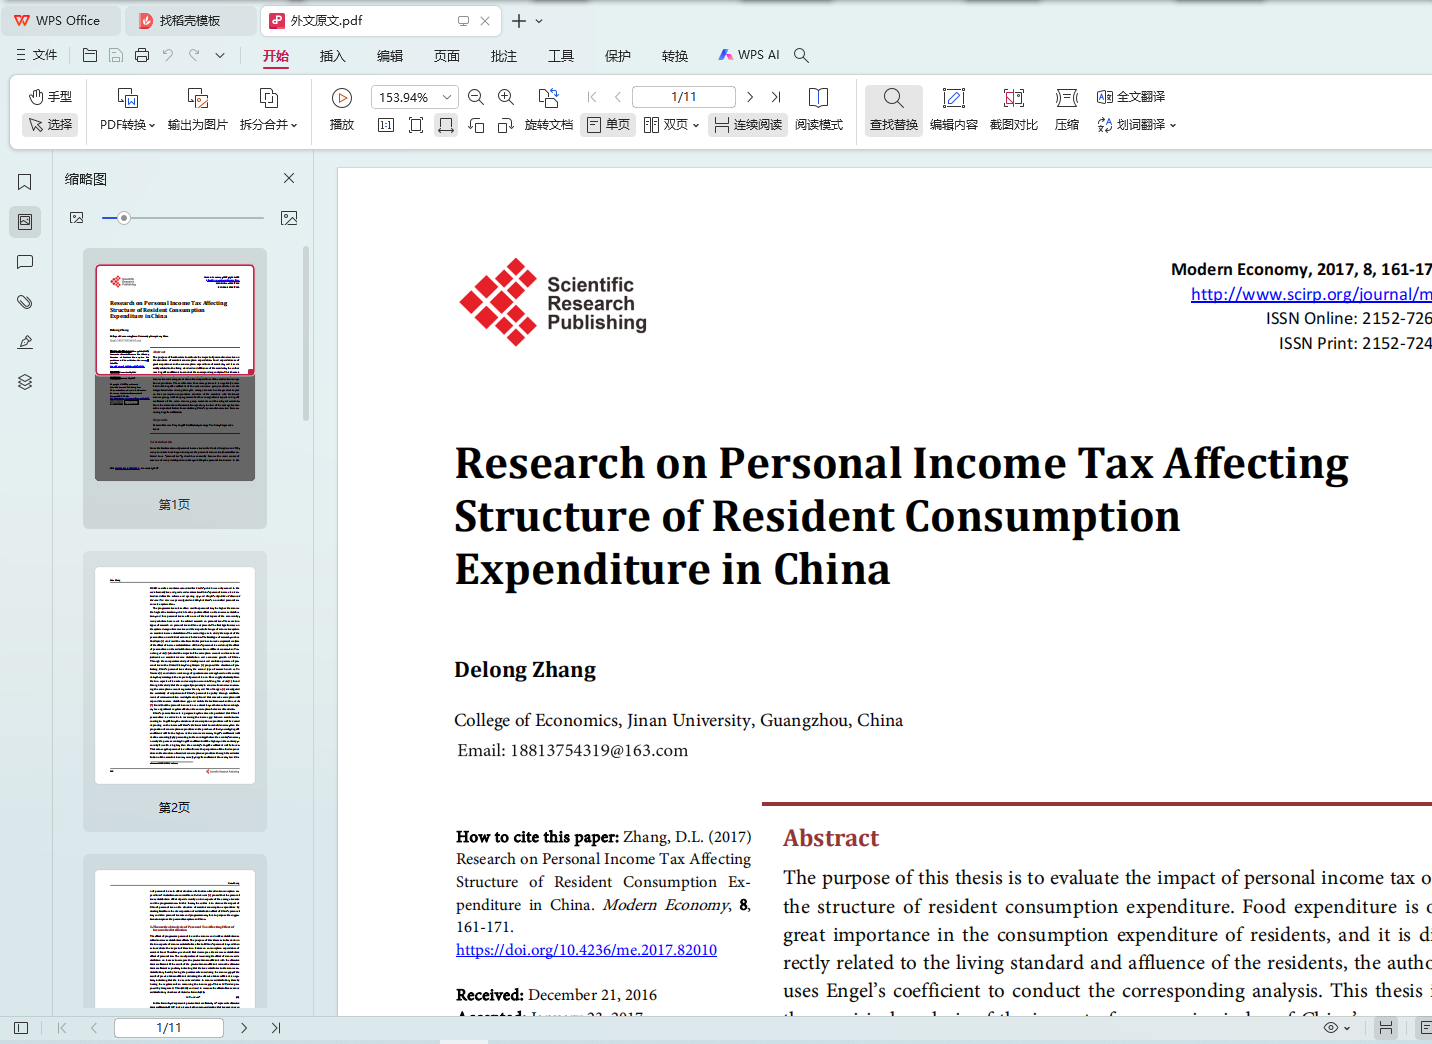Switch to the 插入 tab

[x=333, y=56]
